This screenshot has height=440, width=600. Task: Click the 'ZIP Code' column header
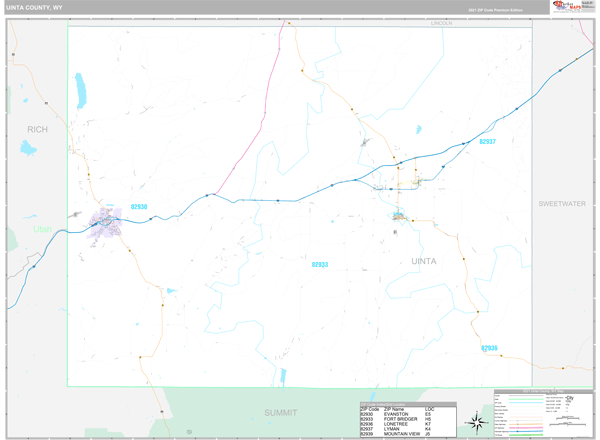tap(369, 409)
